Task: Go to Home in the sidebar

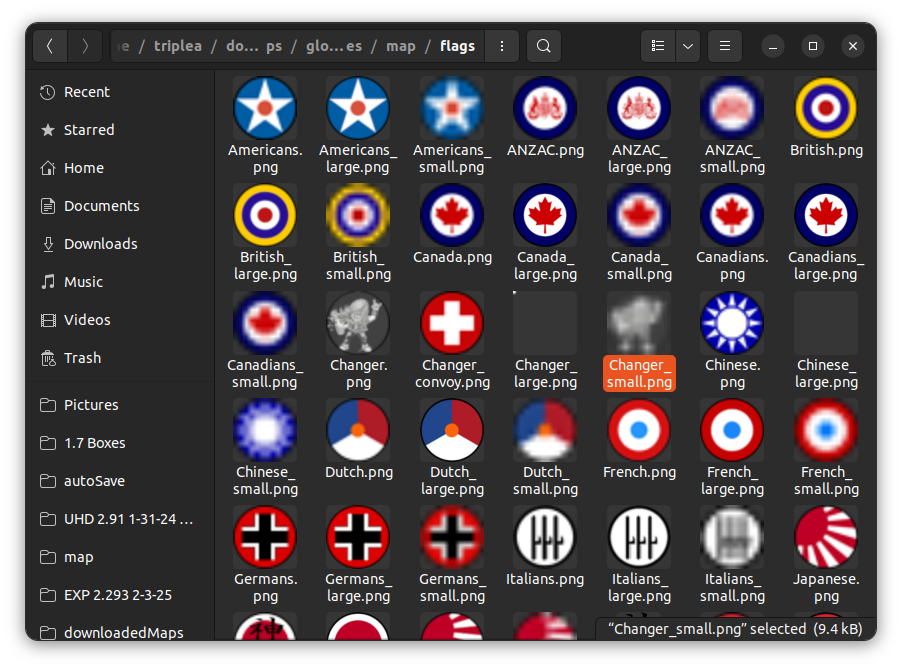Action: click(x=120, y=168)
